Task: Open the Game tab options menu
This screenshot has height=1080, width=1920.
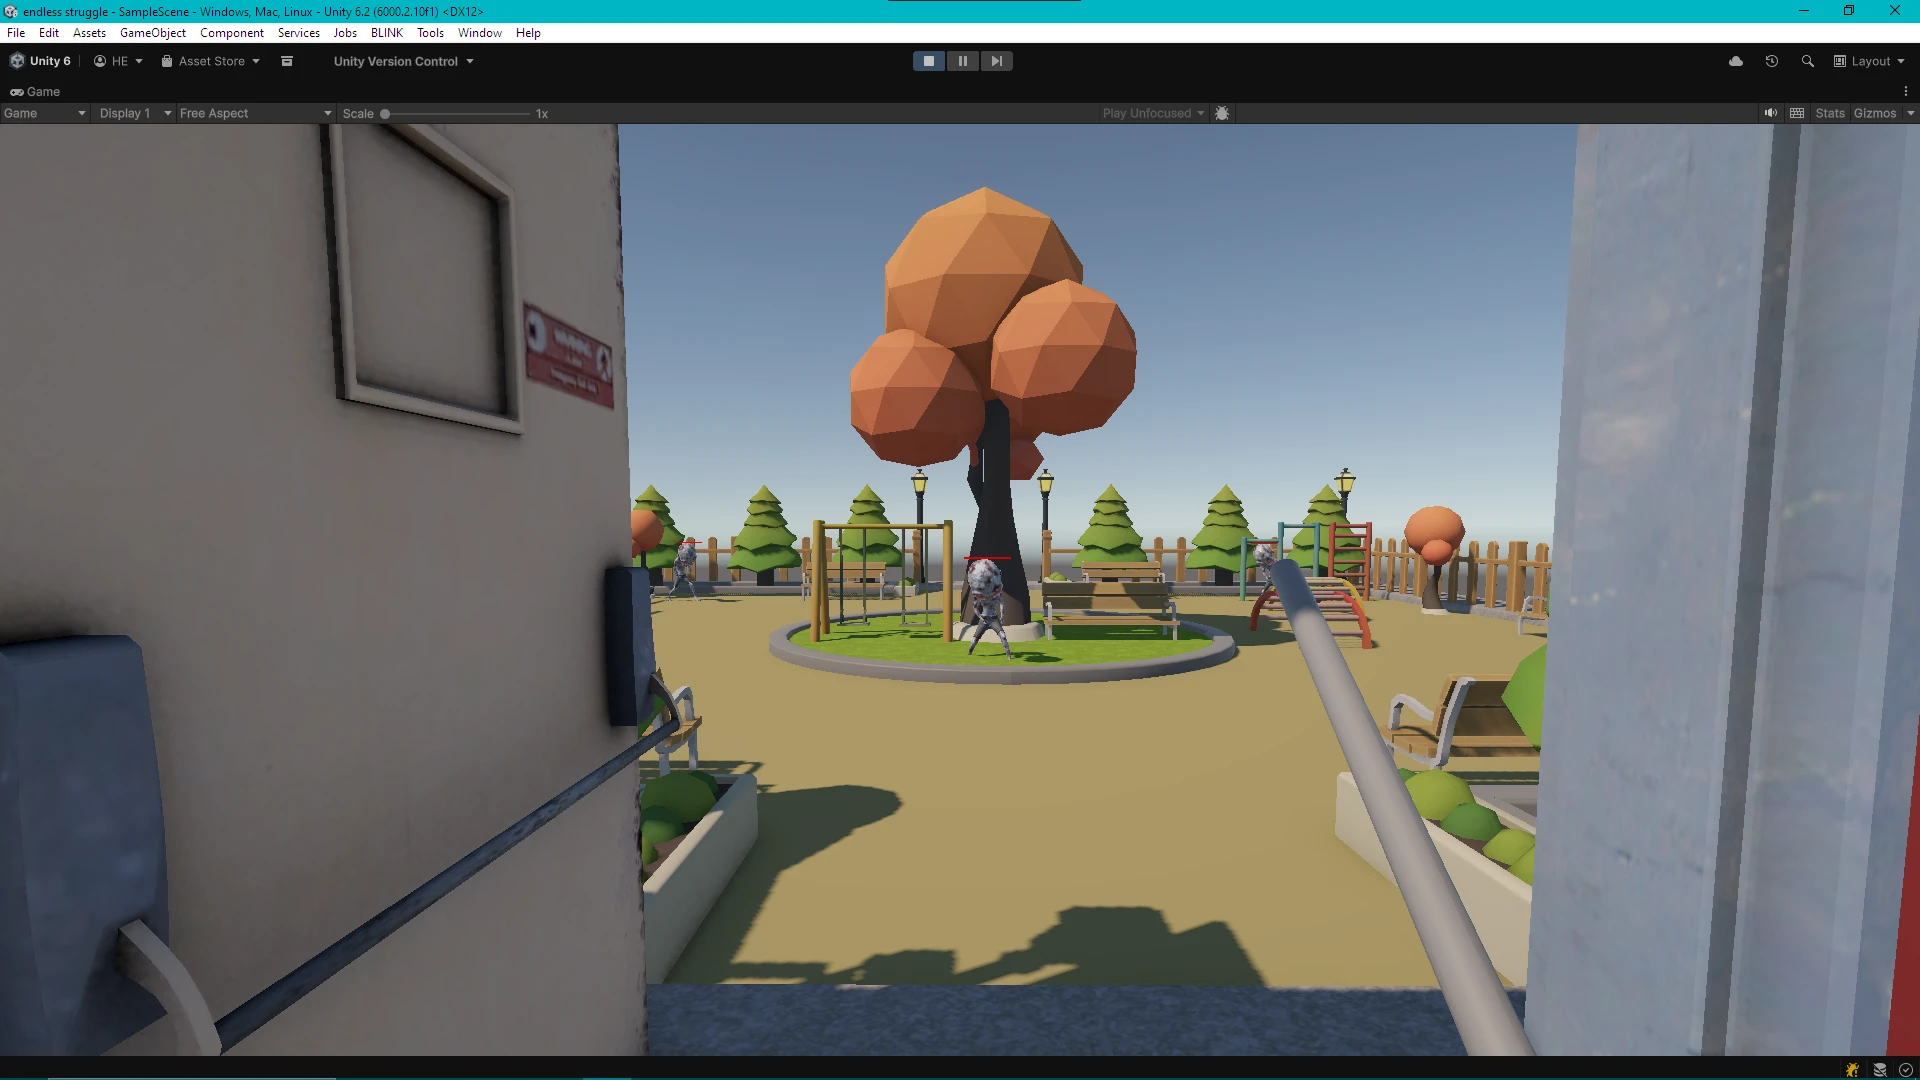Action: (x=1906, y=91)
